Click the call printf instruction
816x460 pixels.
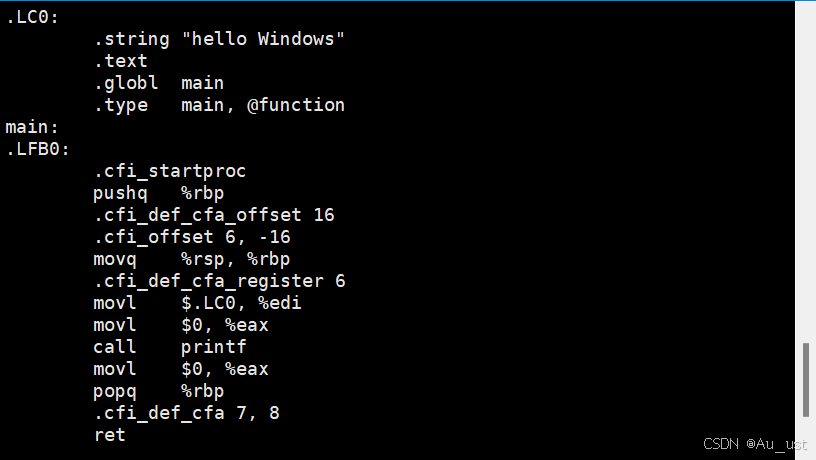(169, 347)
